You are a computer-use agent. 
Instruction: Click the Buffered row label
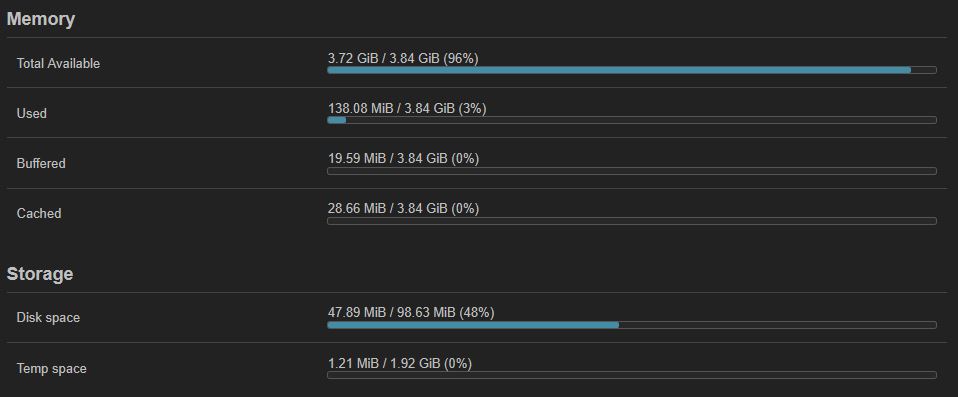pos(41,164)
